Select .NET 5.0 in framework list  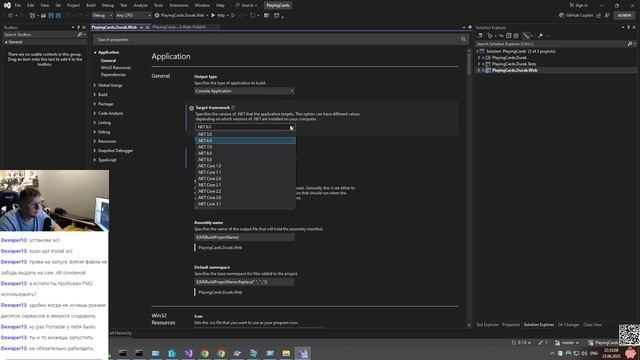tap(245, 134)
